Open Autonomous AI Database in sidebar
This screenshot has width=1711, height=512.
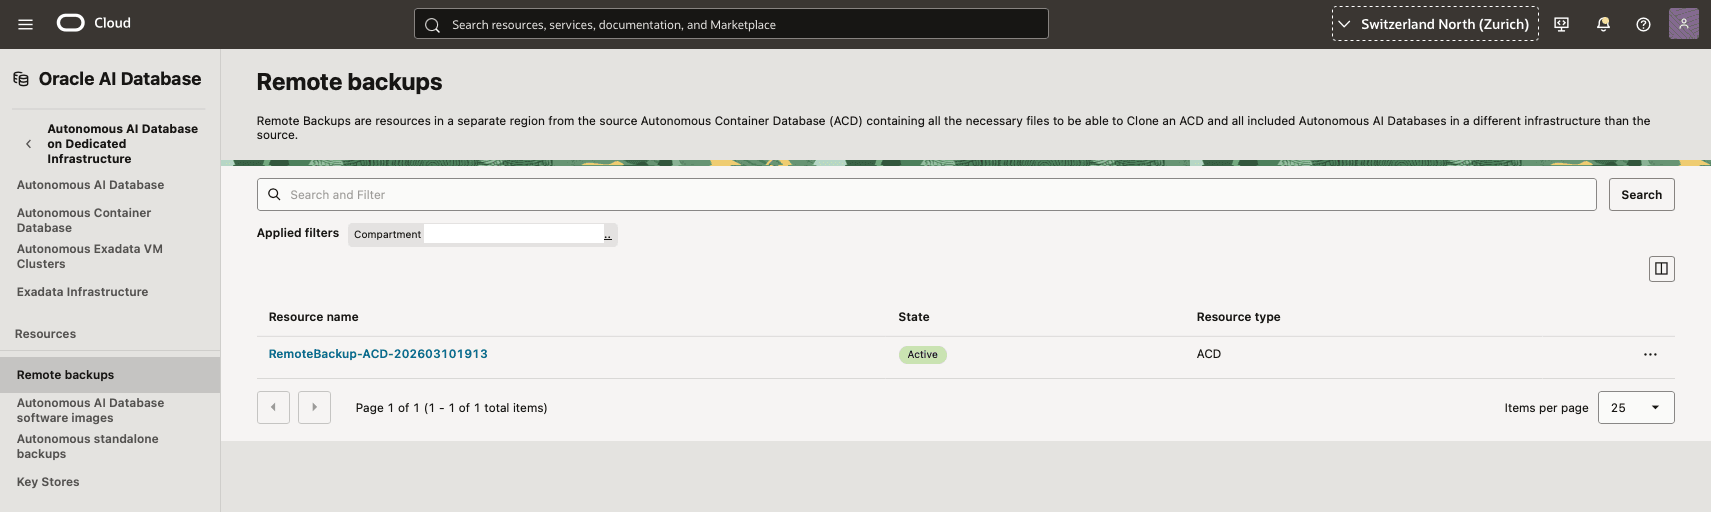[x=91, y=185]
